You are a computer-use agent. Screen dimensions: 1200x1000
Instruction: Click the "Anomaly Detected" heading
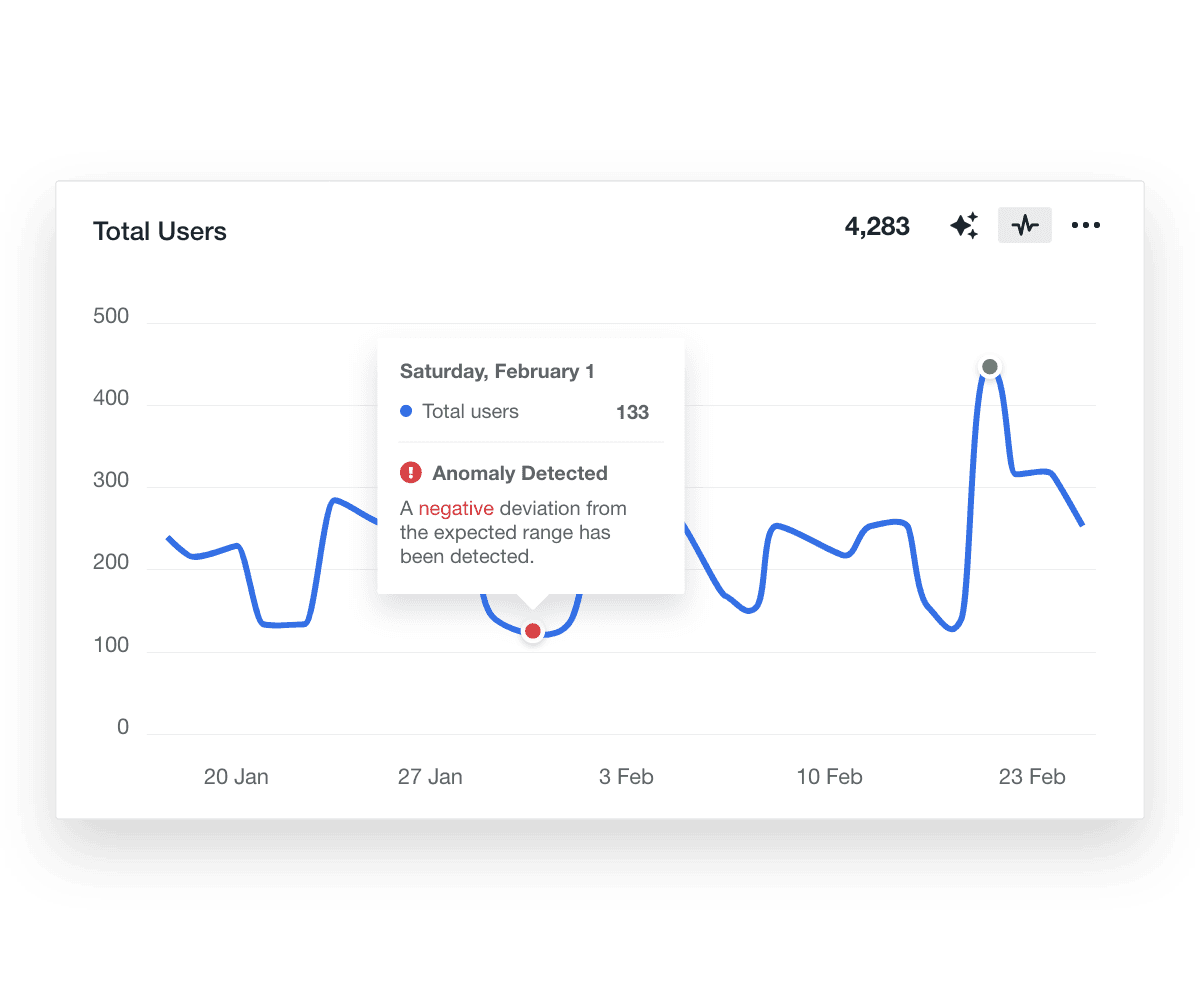[x=520, y=473]
